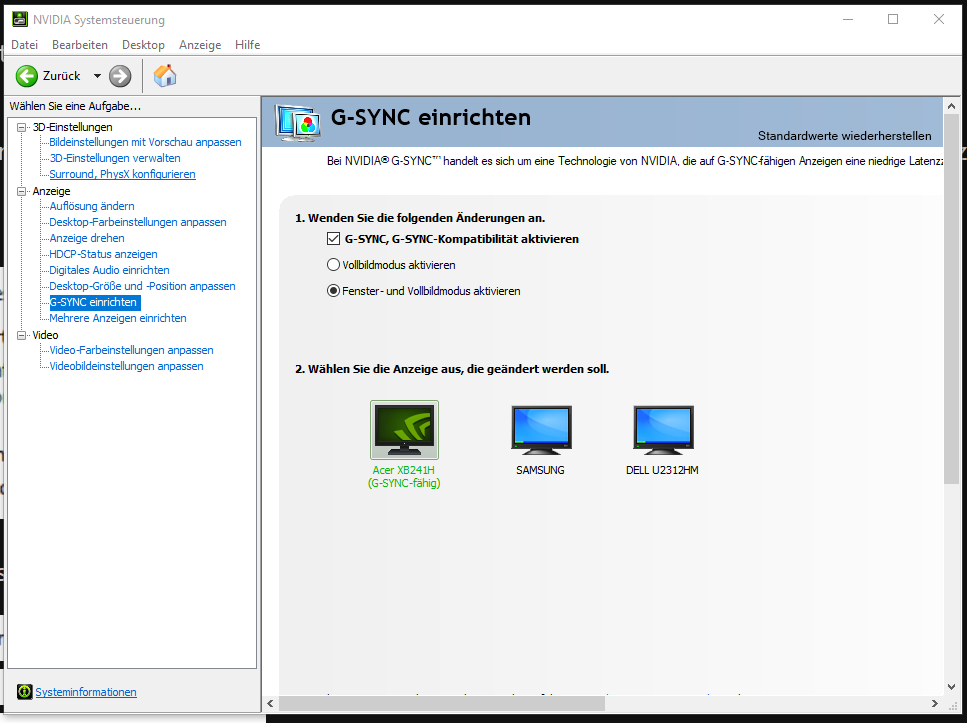The width and height of the screenshot is (967, 723).
Task: Select Vollbildmodus aktivieren radio button
Action: 333,265
